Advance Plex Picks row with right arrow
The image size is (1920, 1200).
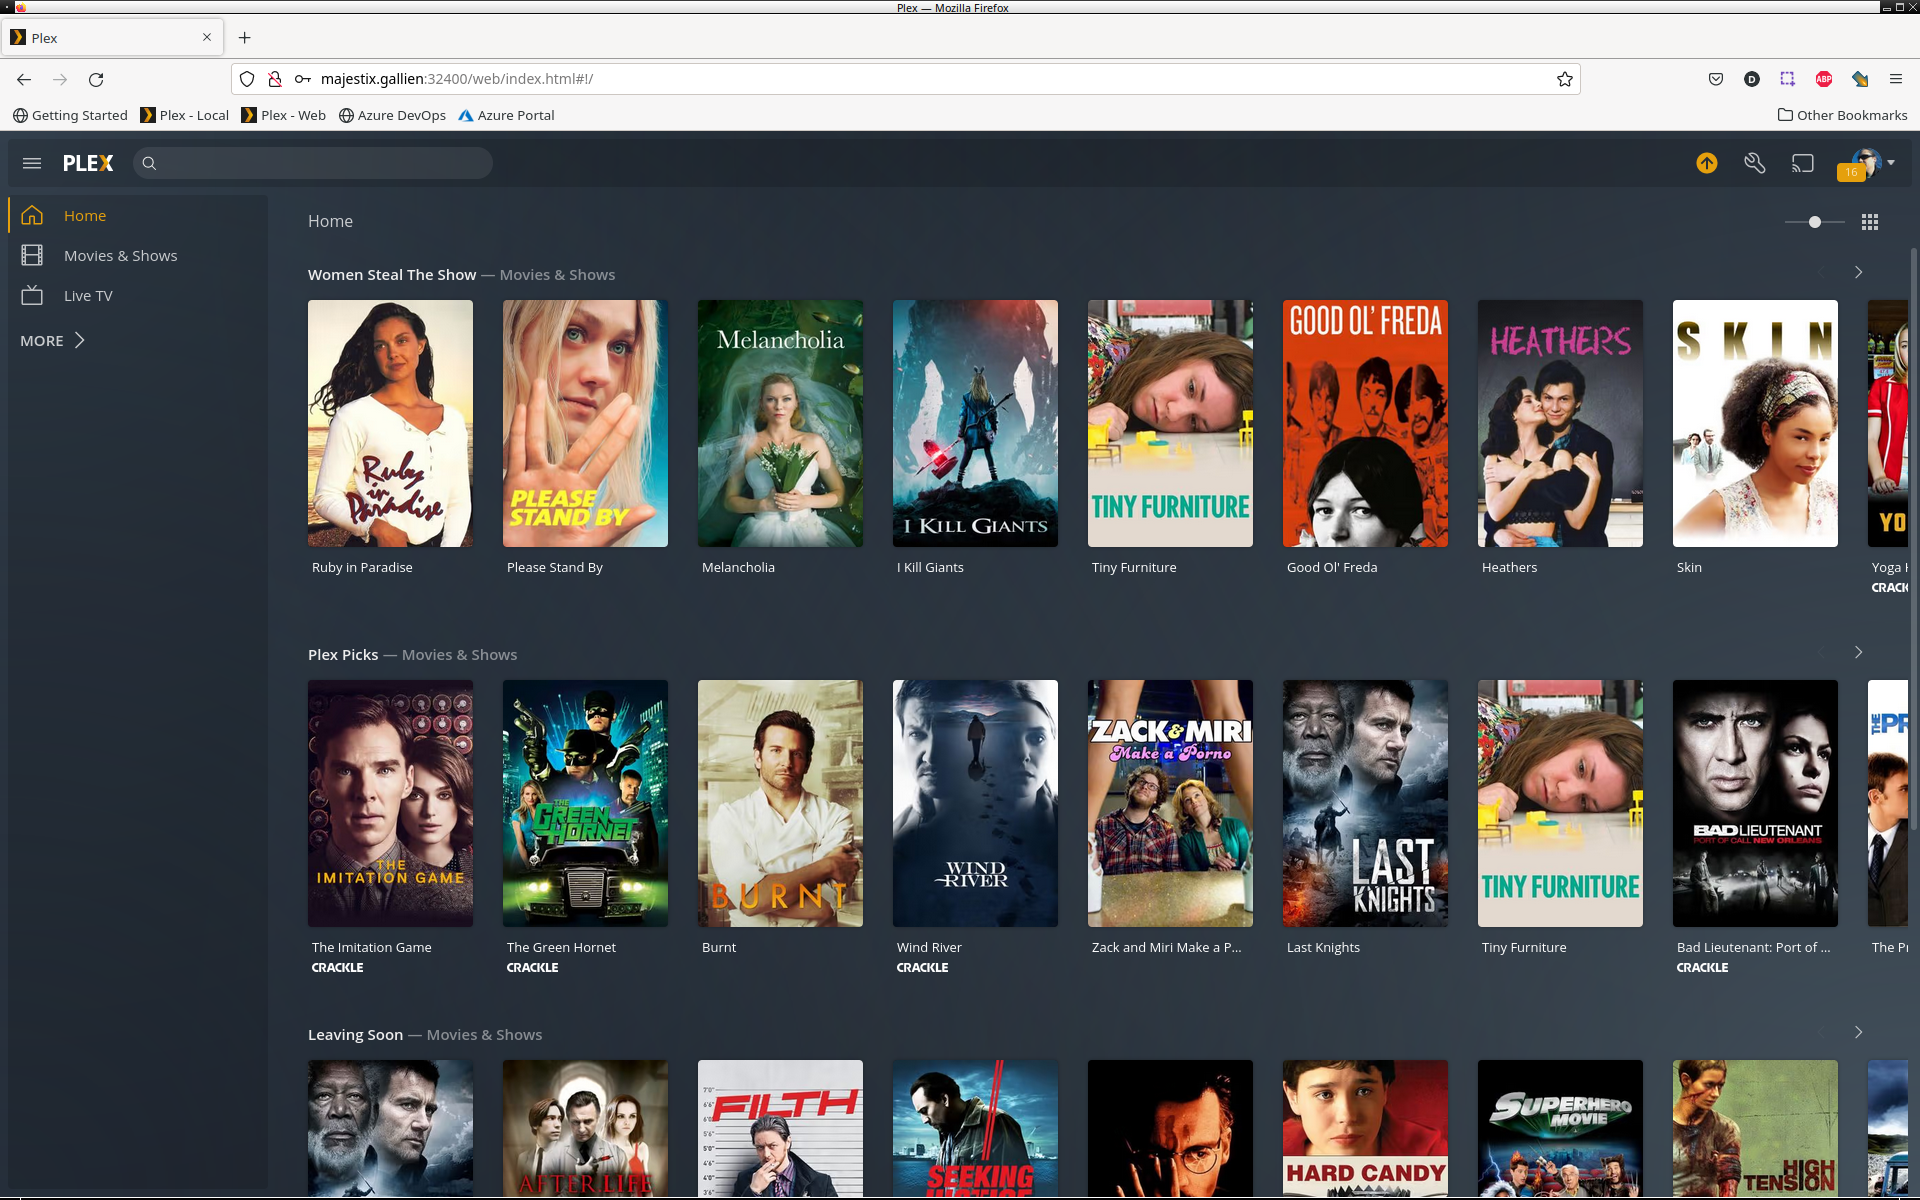[1859, 652]
